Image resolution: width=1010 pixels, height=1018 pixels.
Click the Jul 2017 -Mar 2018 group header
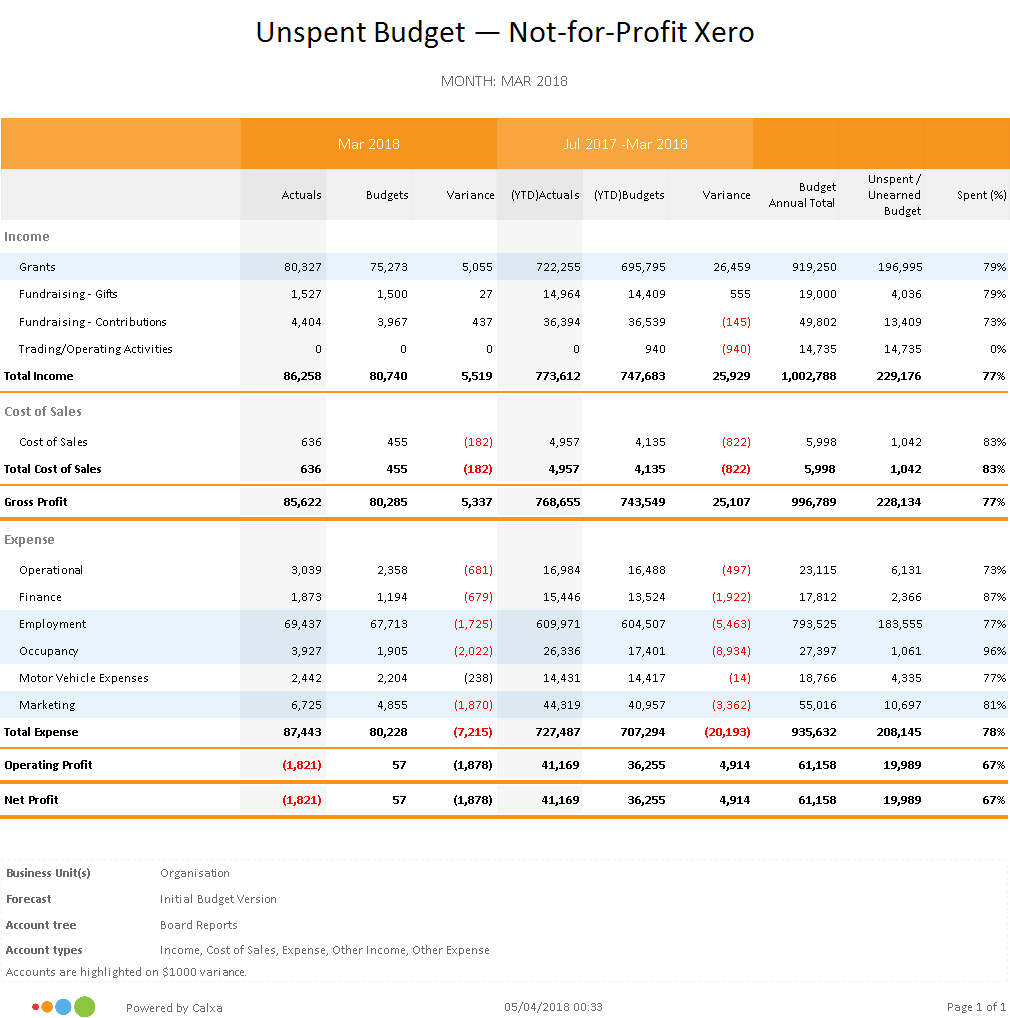coord(625,144)
